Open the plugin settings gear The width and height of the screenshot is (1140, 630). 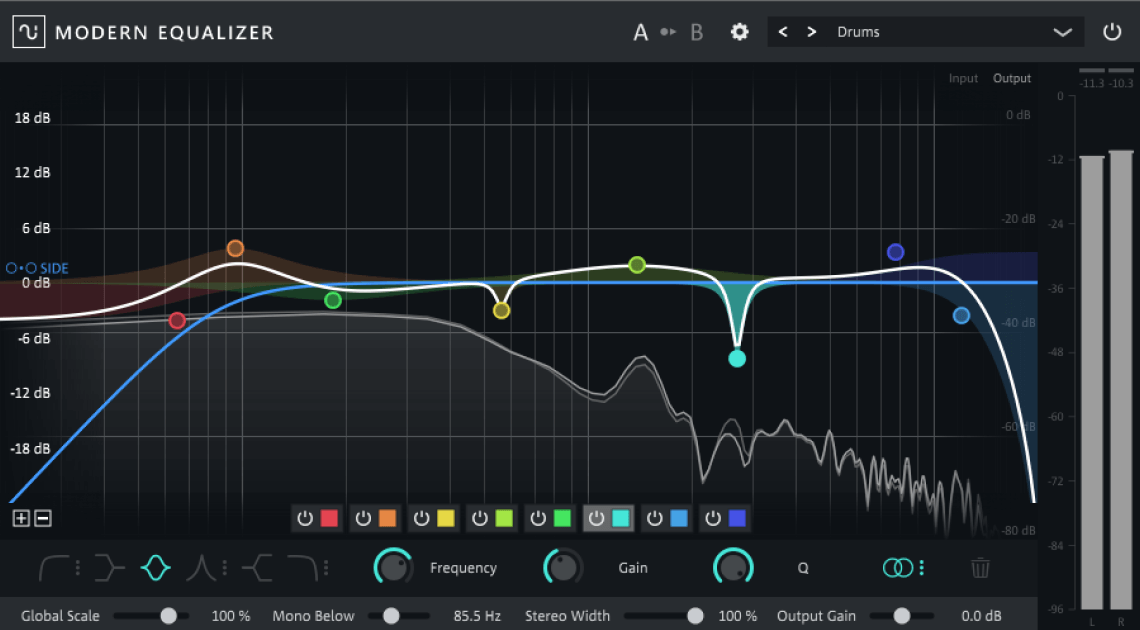739,32
